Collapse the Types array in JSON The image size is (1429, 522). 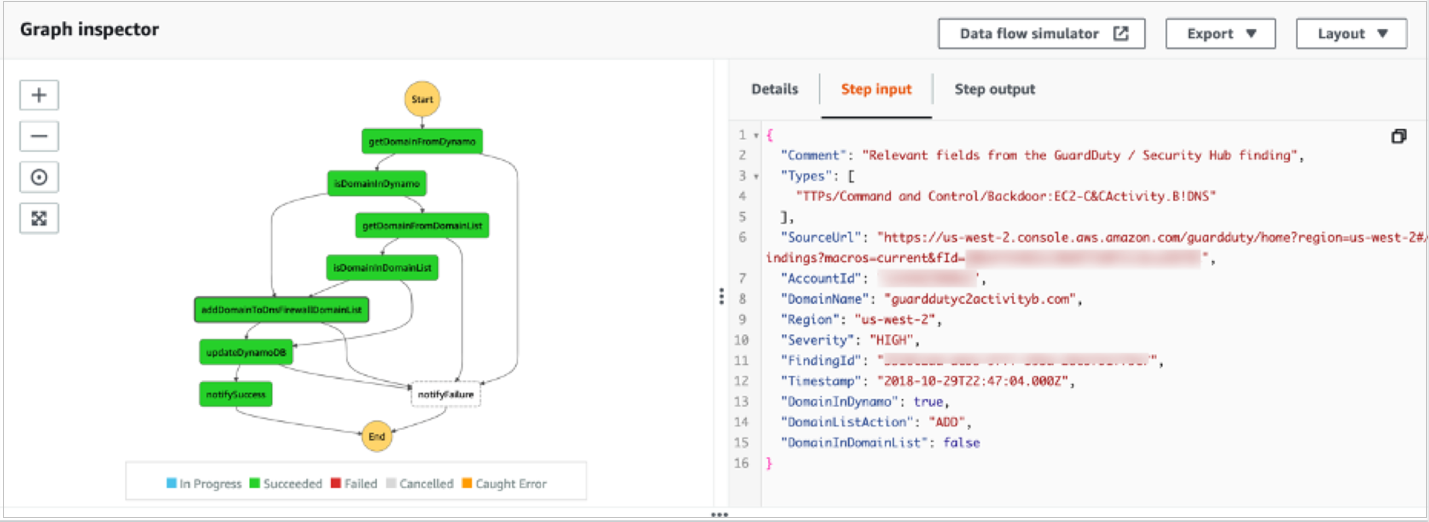(754, 176)
